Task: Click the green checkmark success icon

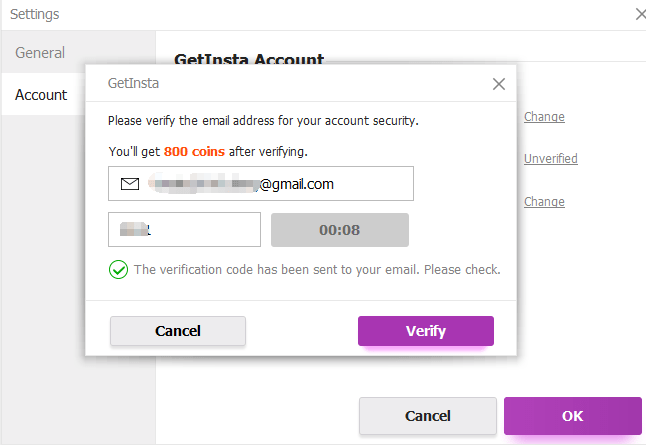Action: [x=118, y=269]
